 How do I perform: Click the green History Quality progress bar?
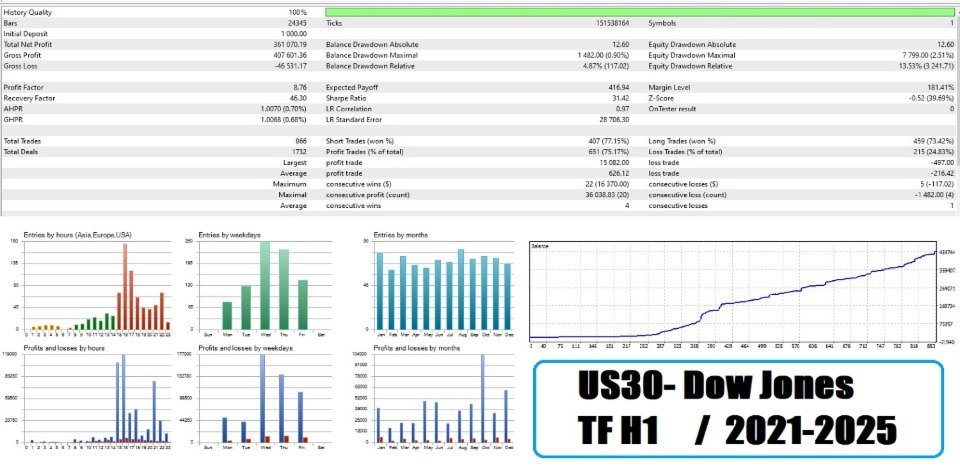(640, 12)
